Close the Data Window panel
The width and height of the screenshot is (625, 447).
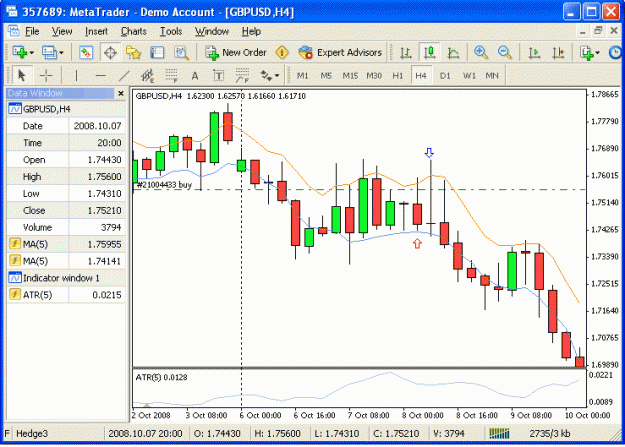(x=121, y=93)
